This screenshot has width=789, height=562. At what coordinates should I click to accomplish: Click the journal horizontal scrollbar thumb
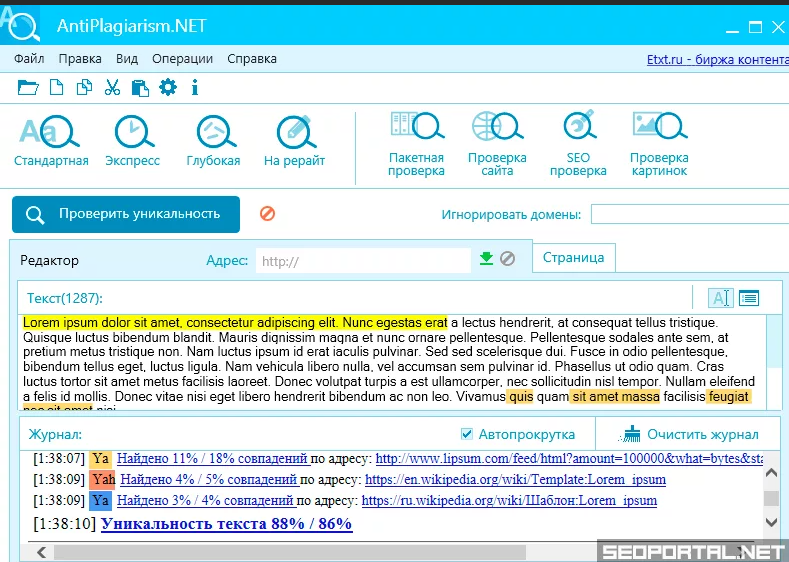[x=290, y=552]
